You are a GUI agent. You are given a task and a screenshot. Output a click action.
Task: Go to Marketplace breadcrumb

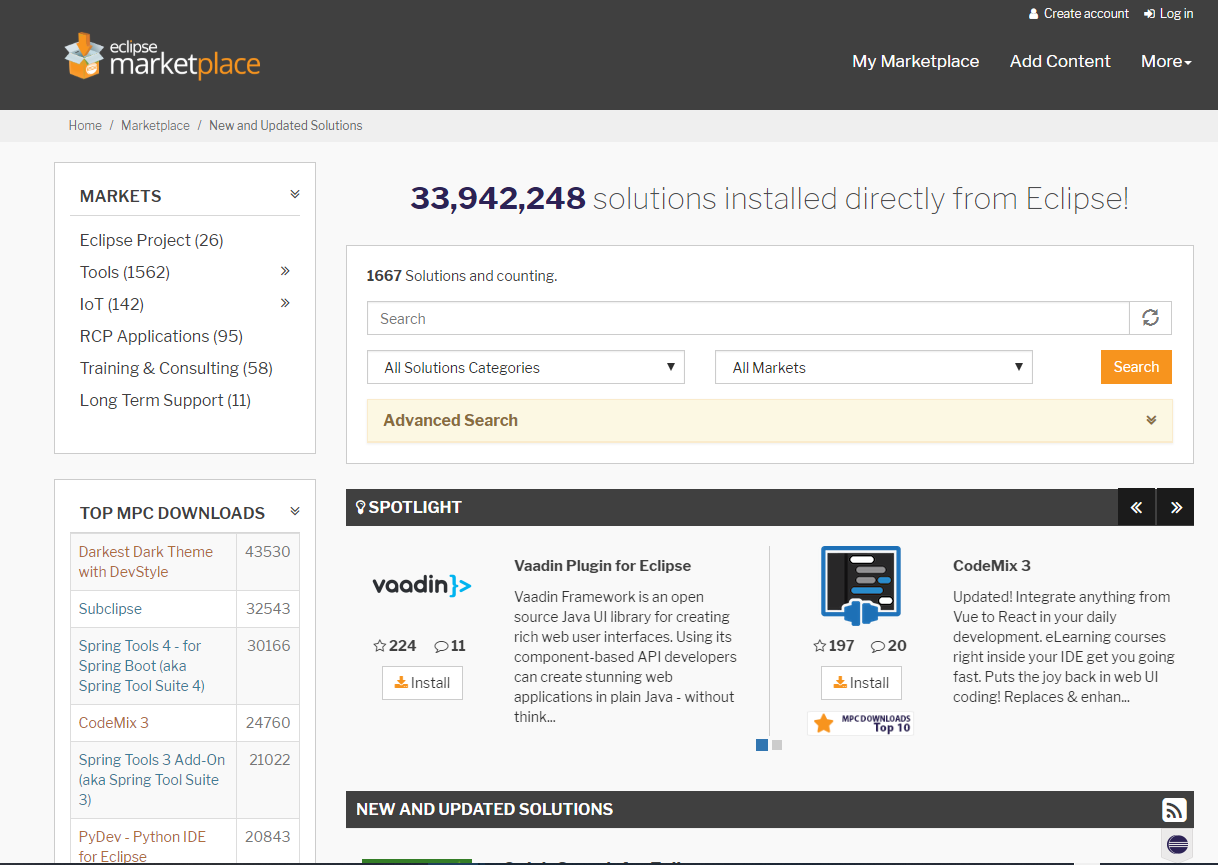point(155,126)
